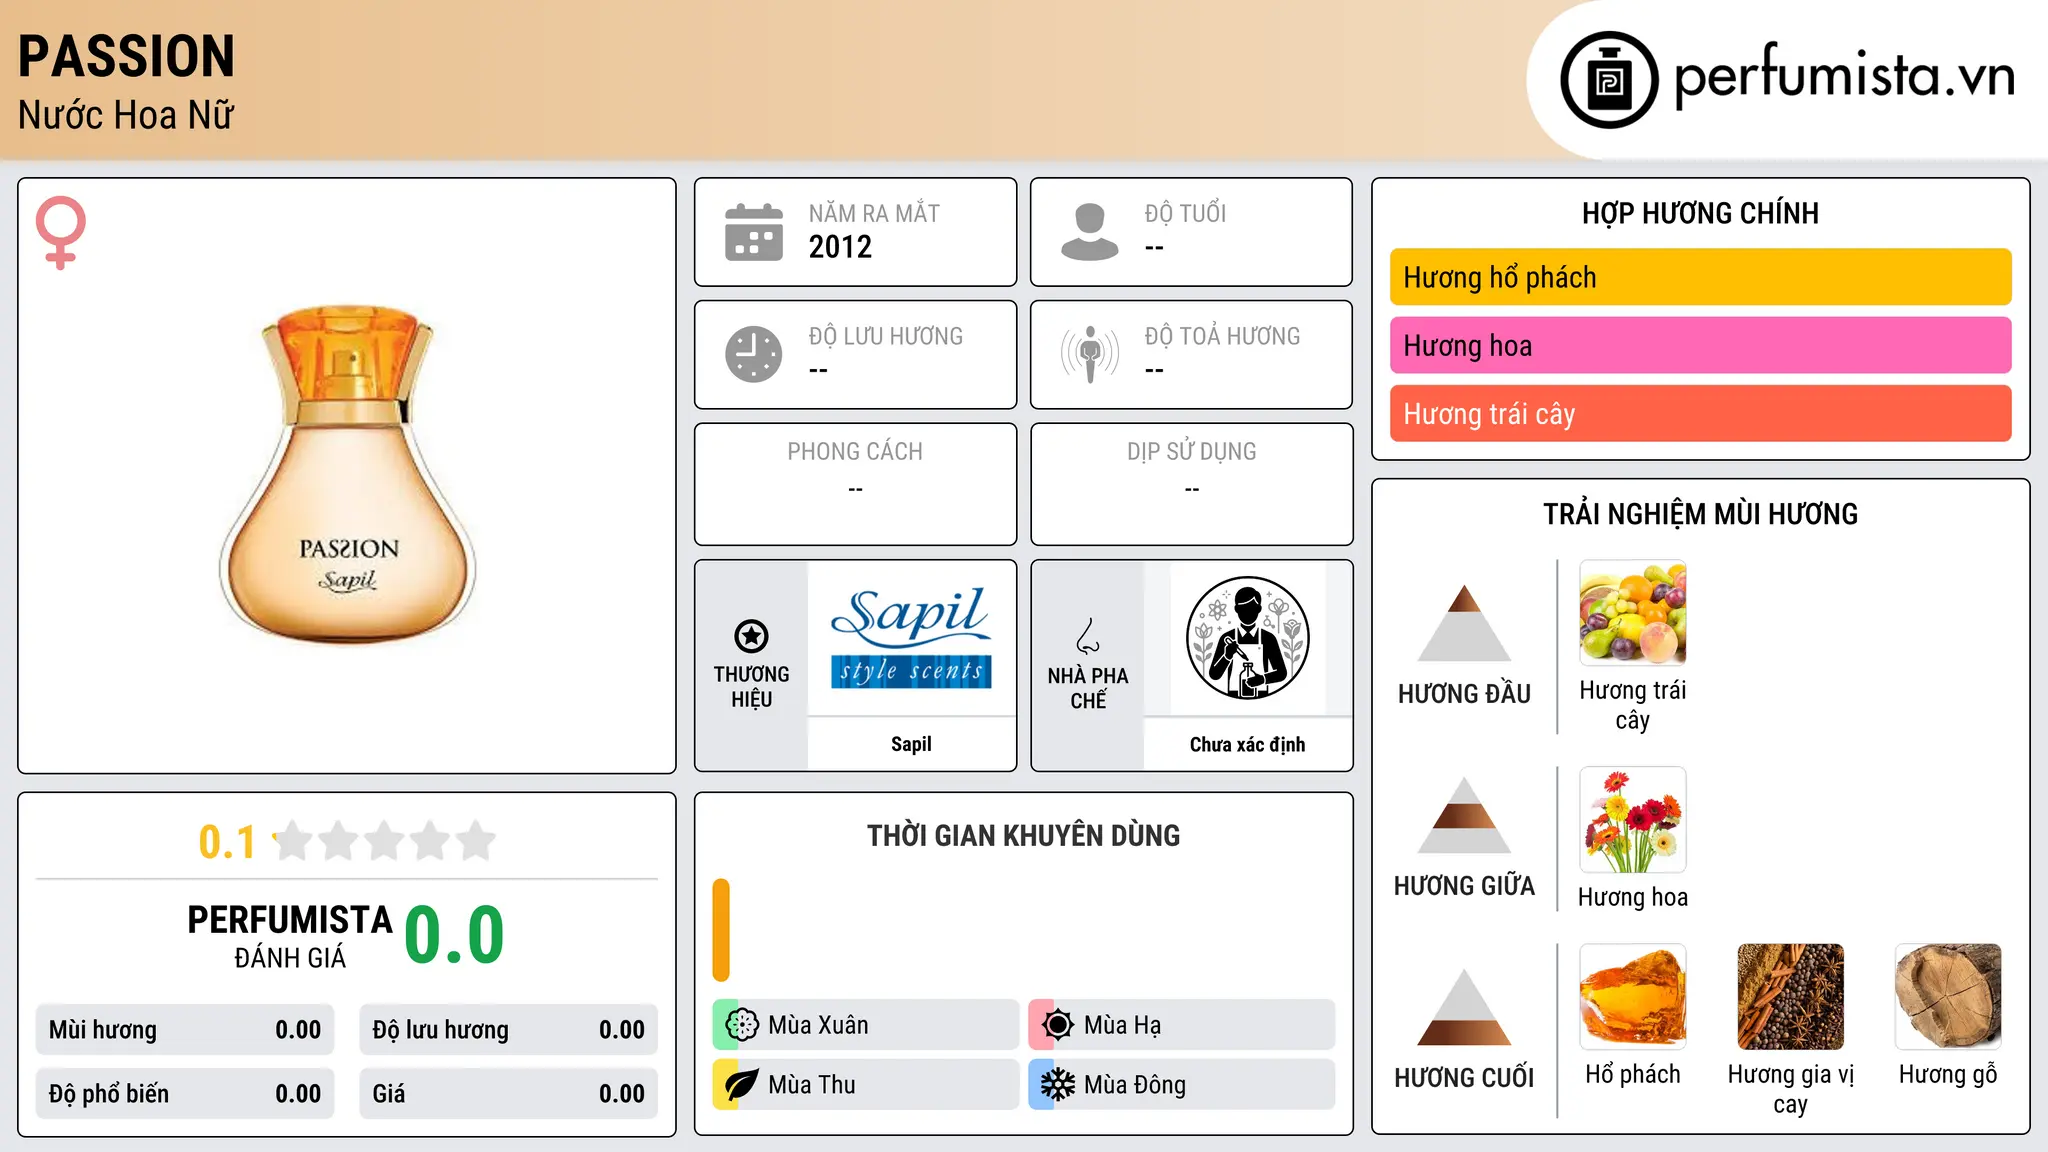Click the yellow Hương hổ phách accord bar
The height and width of the screenshot is (1152, 2048).
[1700, 277]
